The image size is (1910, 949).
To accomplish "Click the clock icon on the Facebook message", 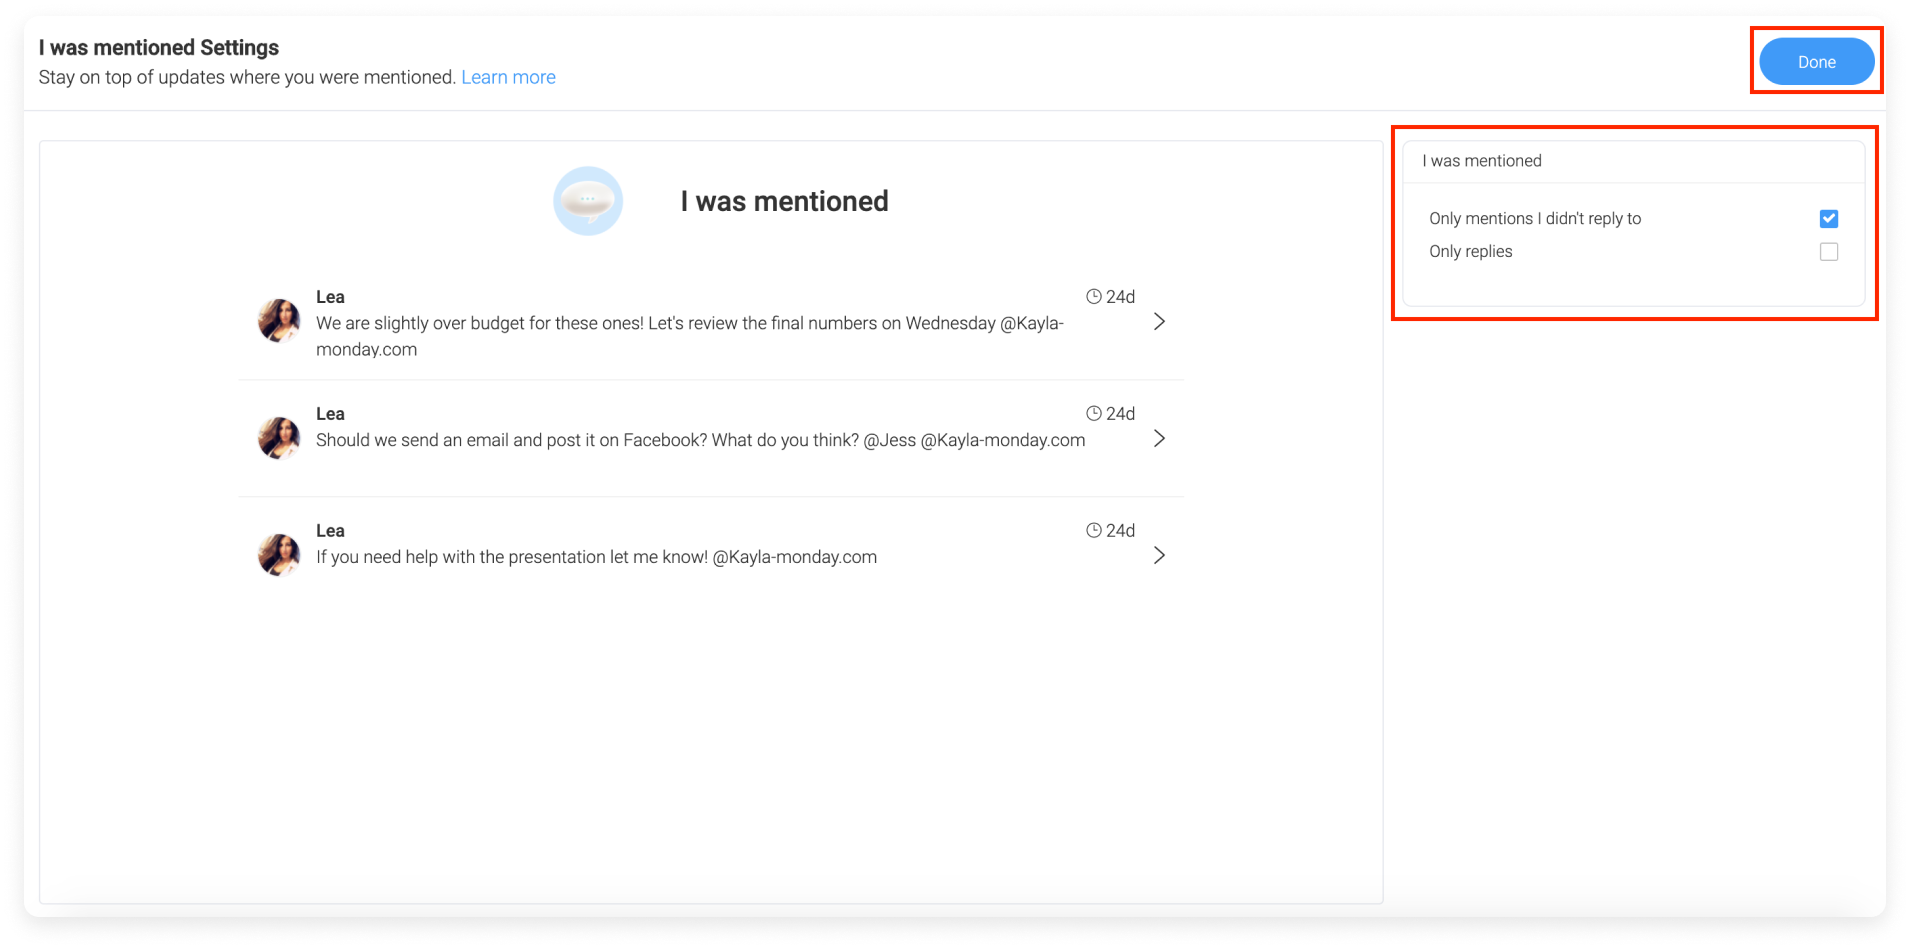I will [x=1093, y=413].
